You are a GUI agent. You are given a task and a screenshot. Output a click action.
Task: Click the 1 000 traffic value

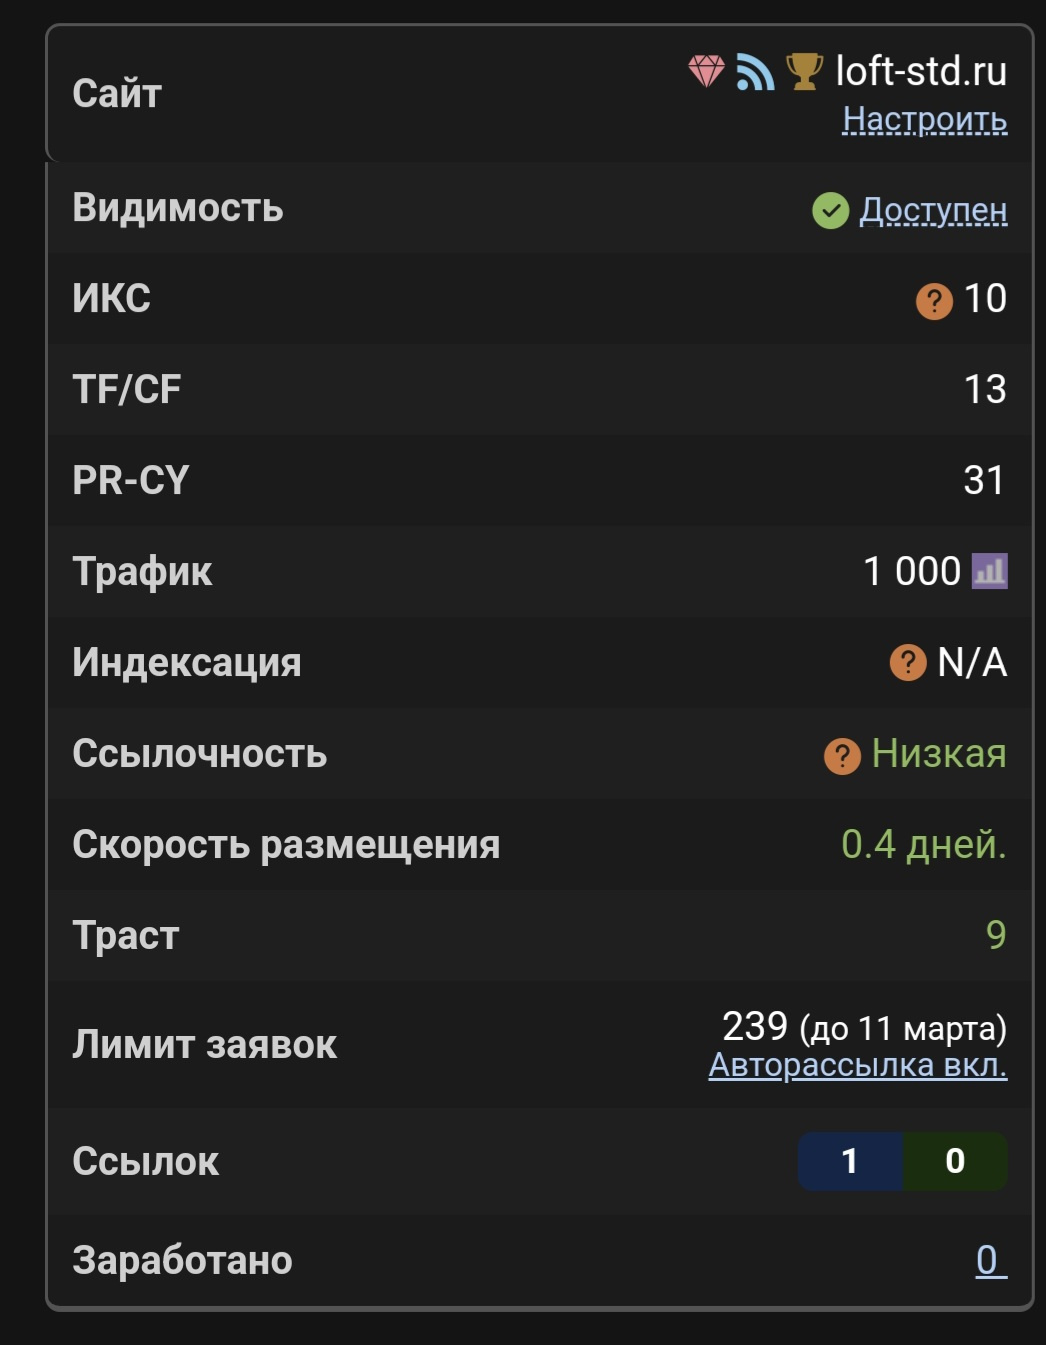click(x=911, y=572)
